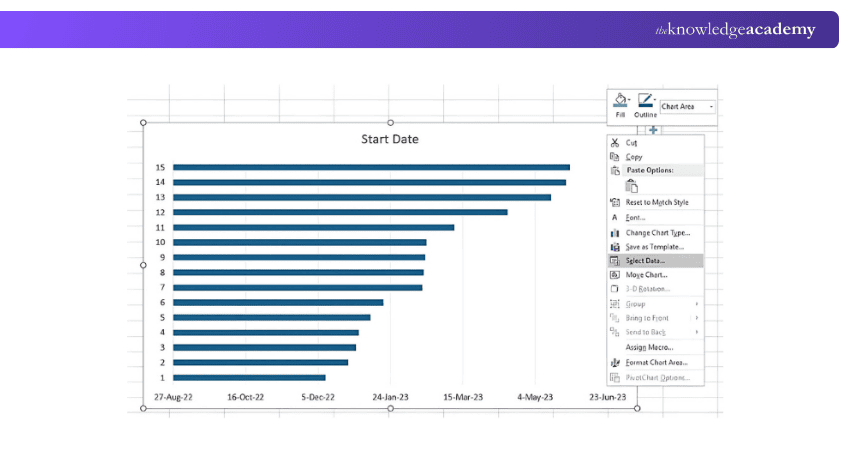850x450 pixels.
Task: Expand the Bring to Front submenu arrow
Action: coord(697,318)
